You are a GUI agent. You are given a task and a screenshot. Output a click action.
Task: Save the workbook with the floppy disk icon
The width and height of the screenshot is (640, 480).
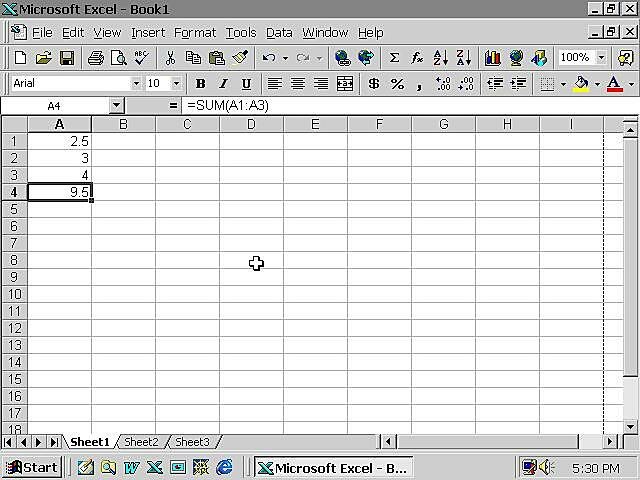pos(67,58)
